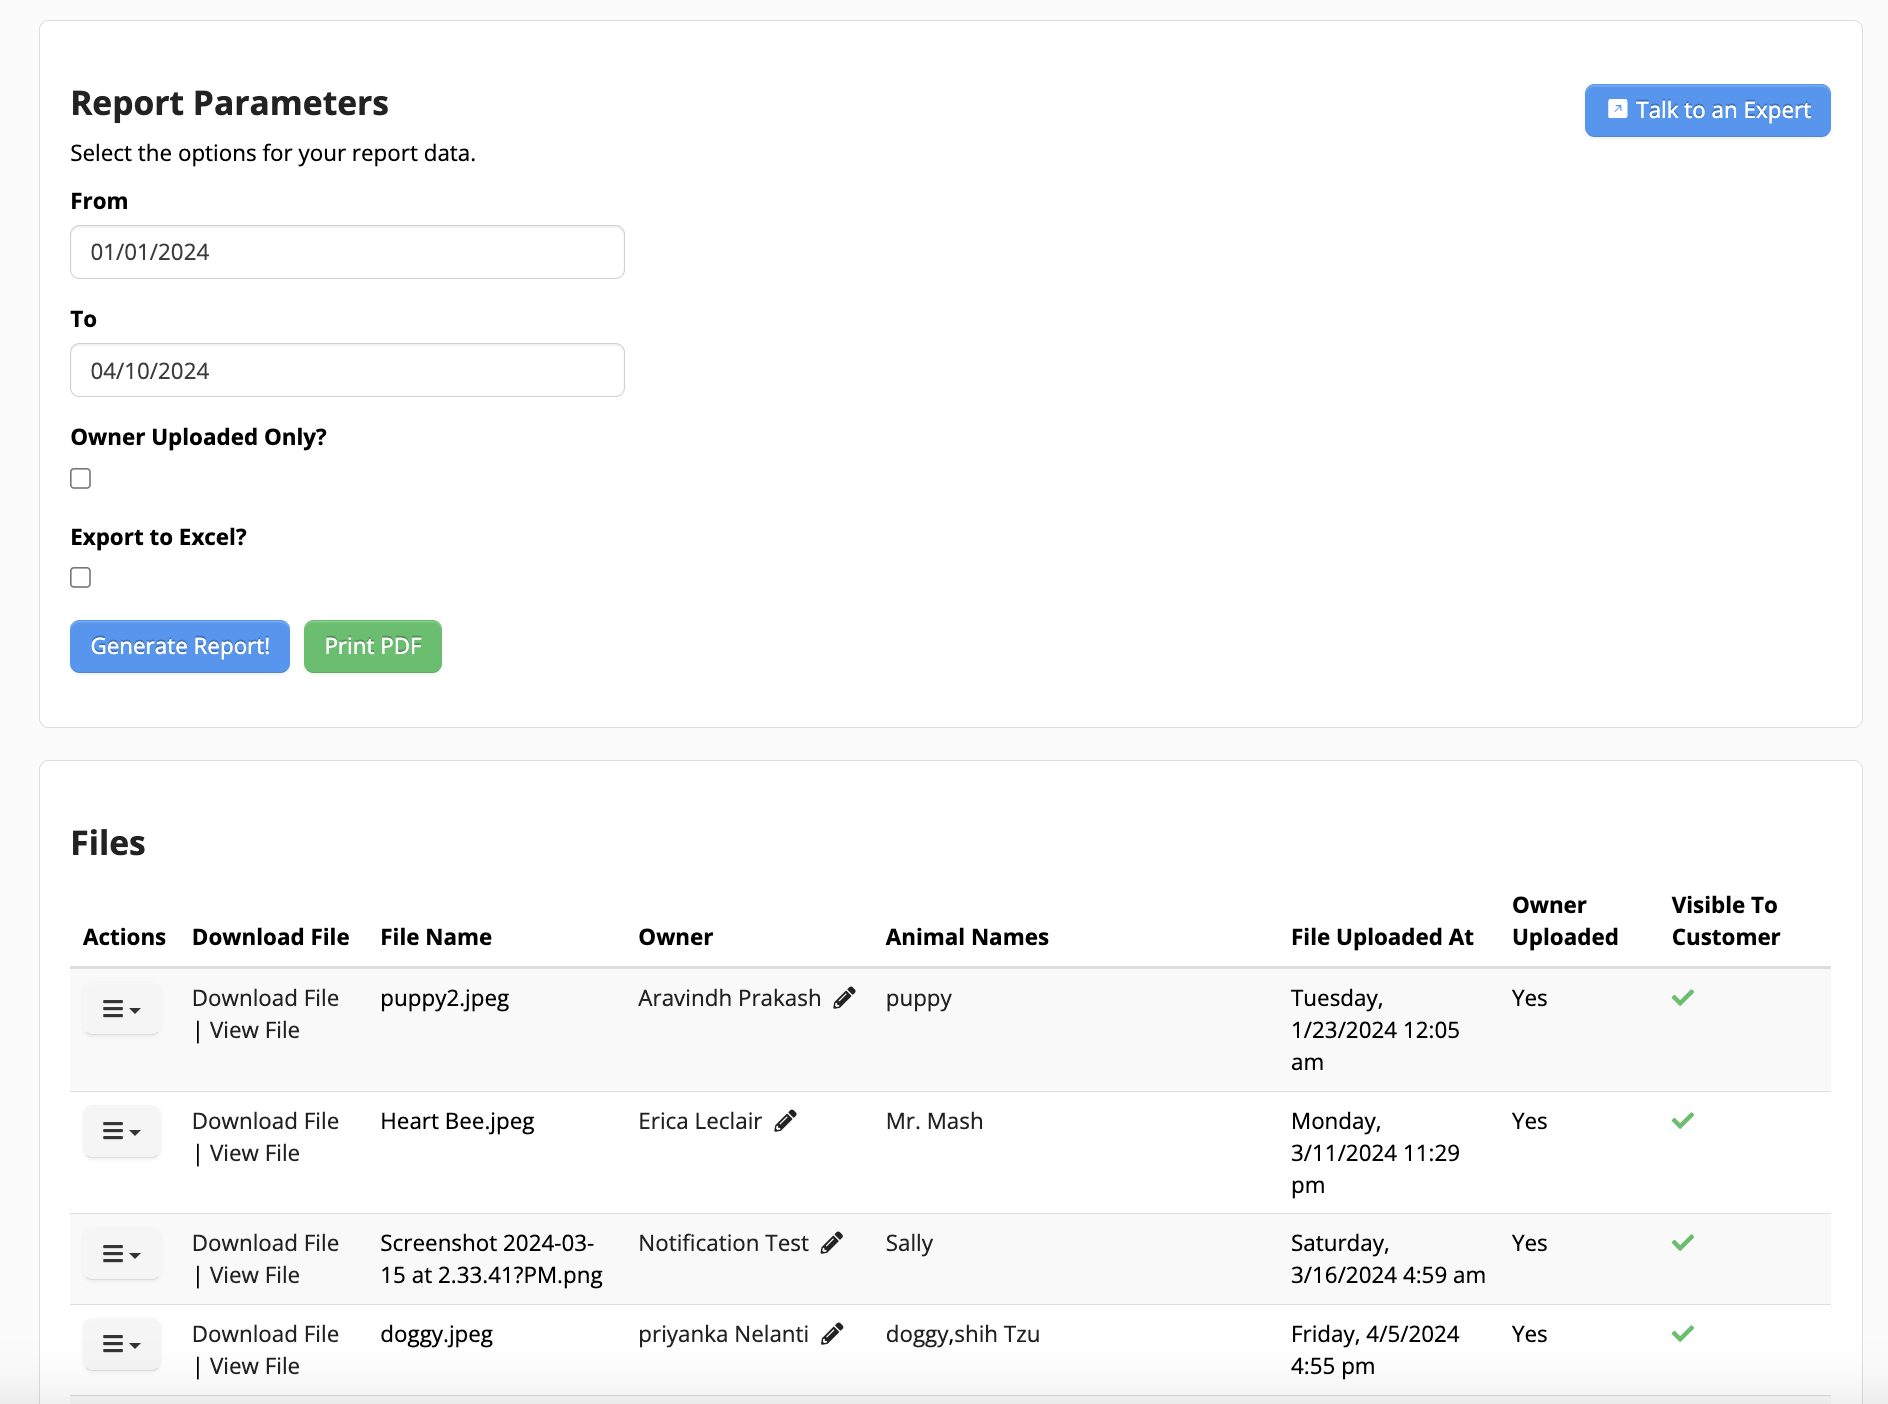Viewport: 1888px width, 1404px height.
Task: Click Download File for puppy2.jpeg
Action: pos(265,998)
